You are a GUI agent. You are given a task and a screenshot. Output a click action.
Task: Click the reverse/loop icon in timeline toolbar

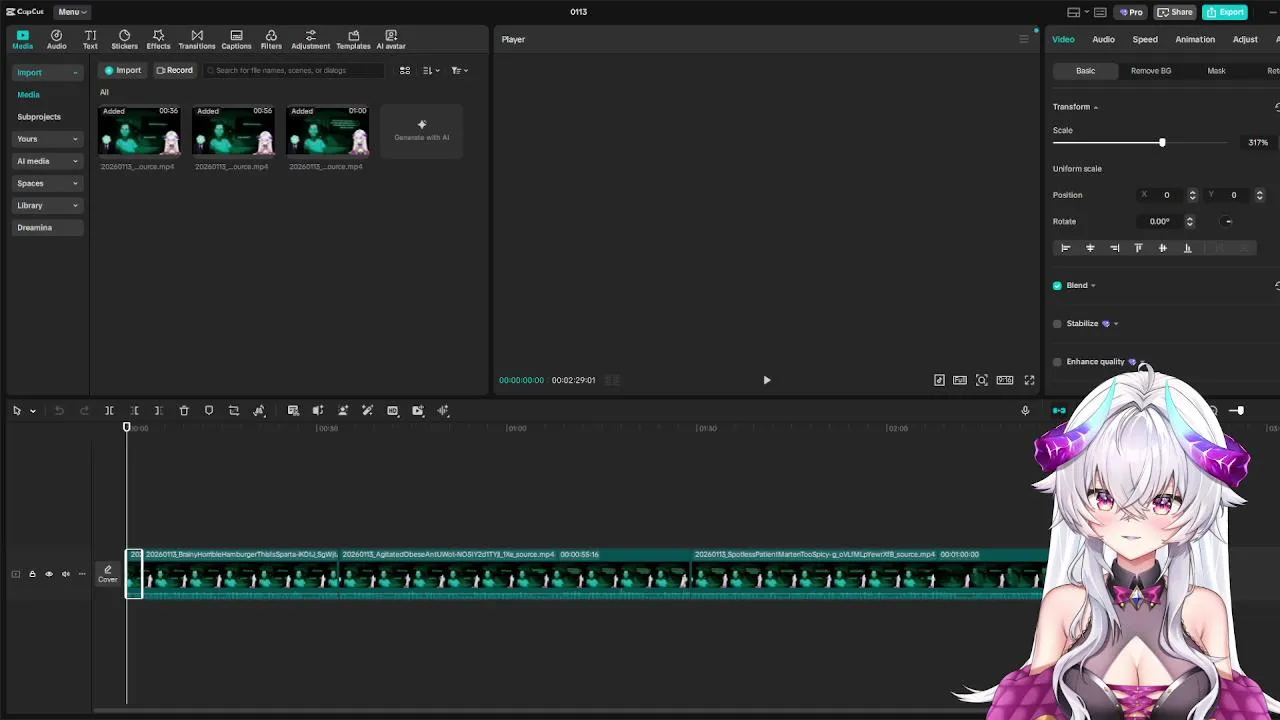234,411
